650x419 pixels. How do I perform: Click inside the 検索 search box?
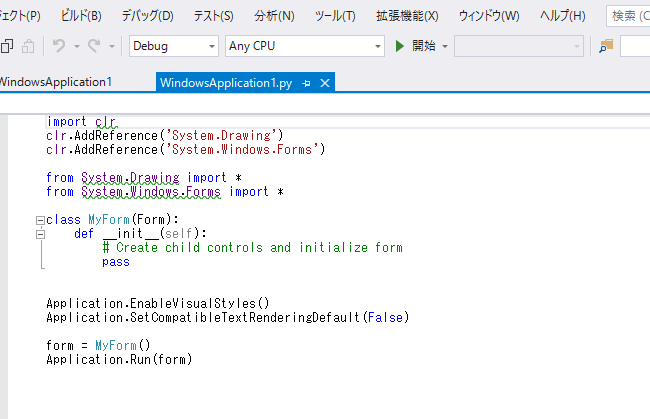(630, 16)
